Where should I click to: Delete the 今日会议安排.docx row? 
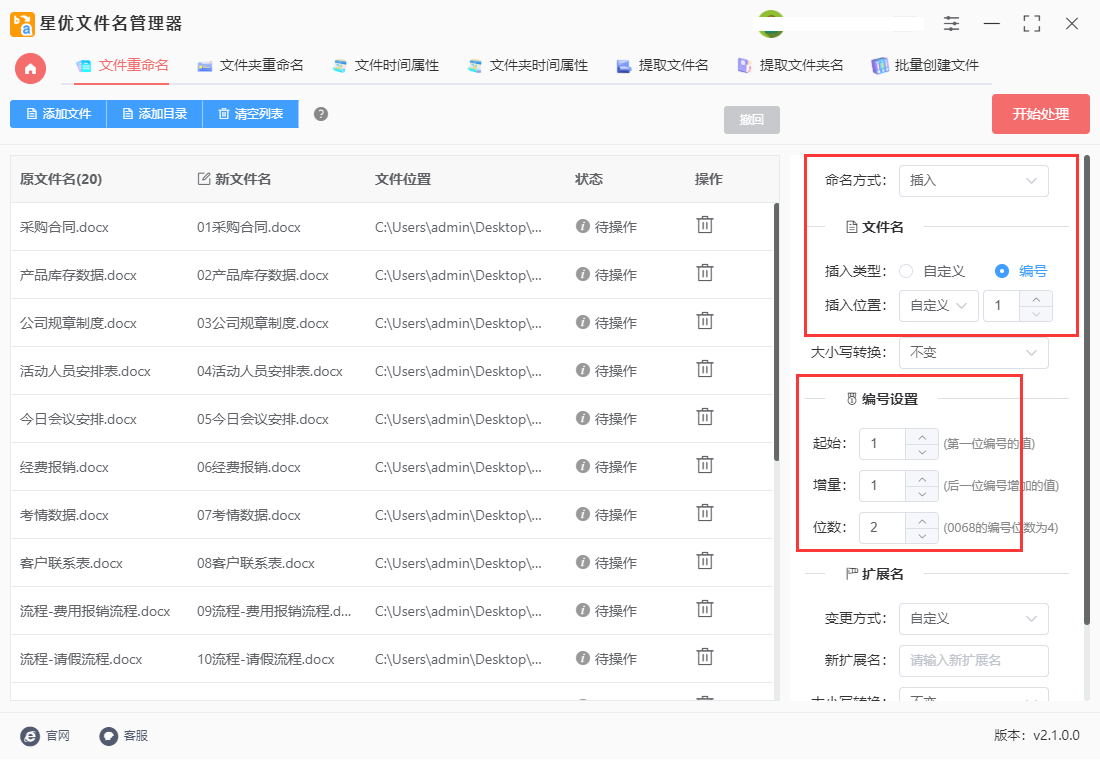pyautogui.click(x=704, y=418)
